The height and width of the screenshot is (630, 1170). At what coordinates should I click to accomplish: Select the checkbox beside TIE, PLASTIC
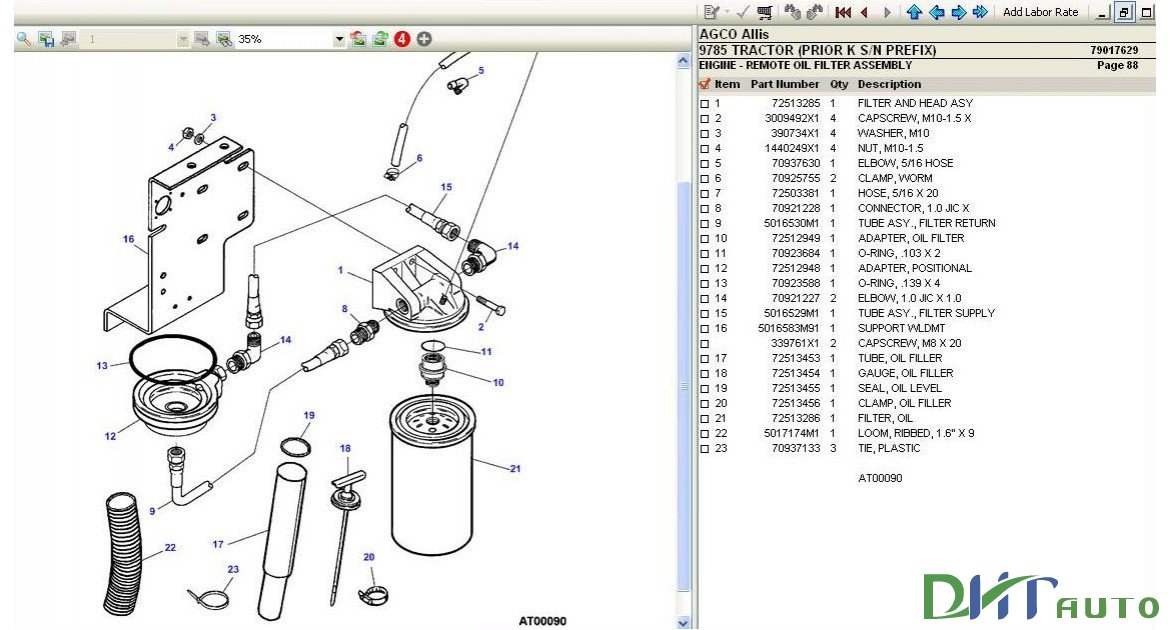(x=705, y=448)
